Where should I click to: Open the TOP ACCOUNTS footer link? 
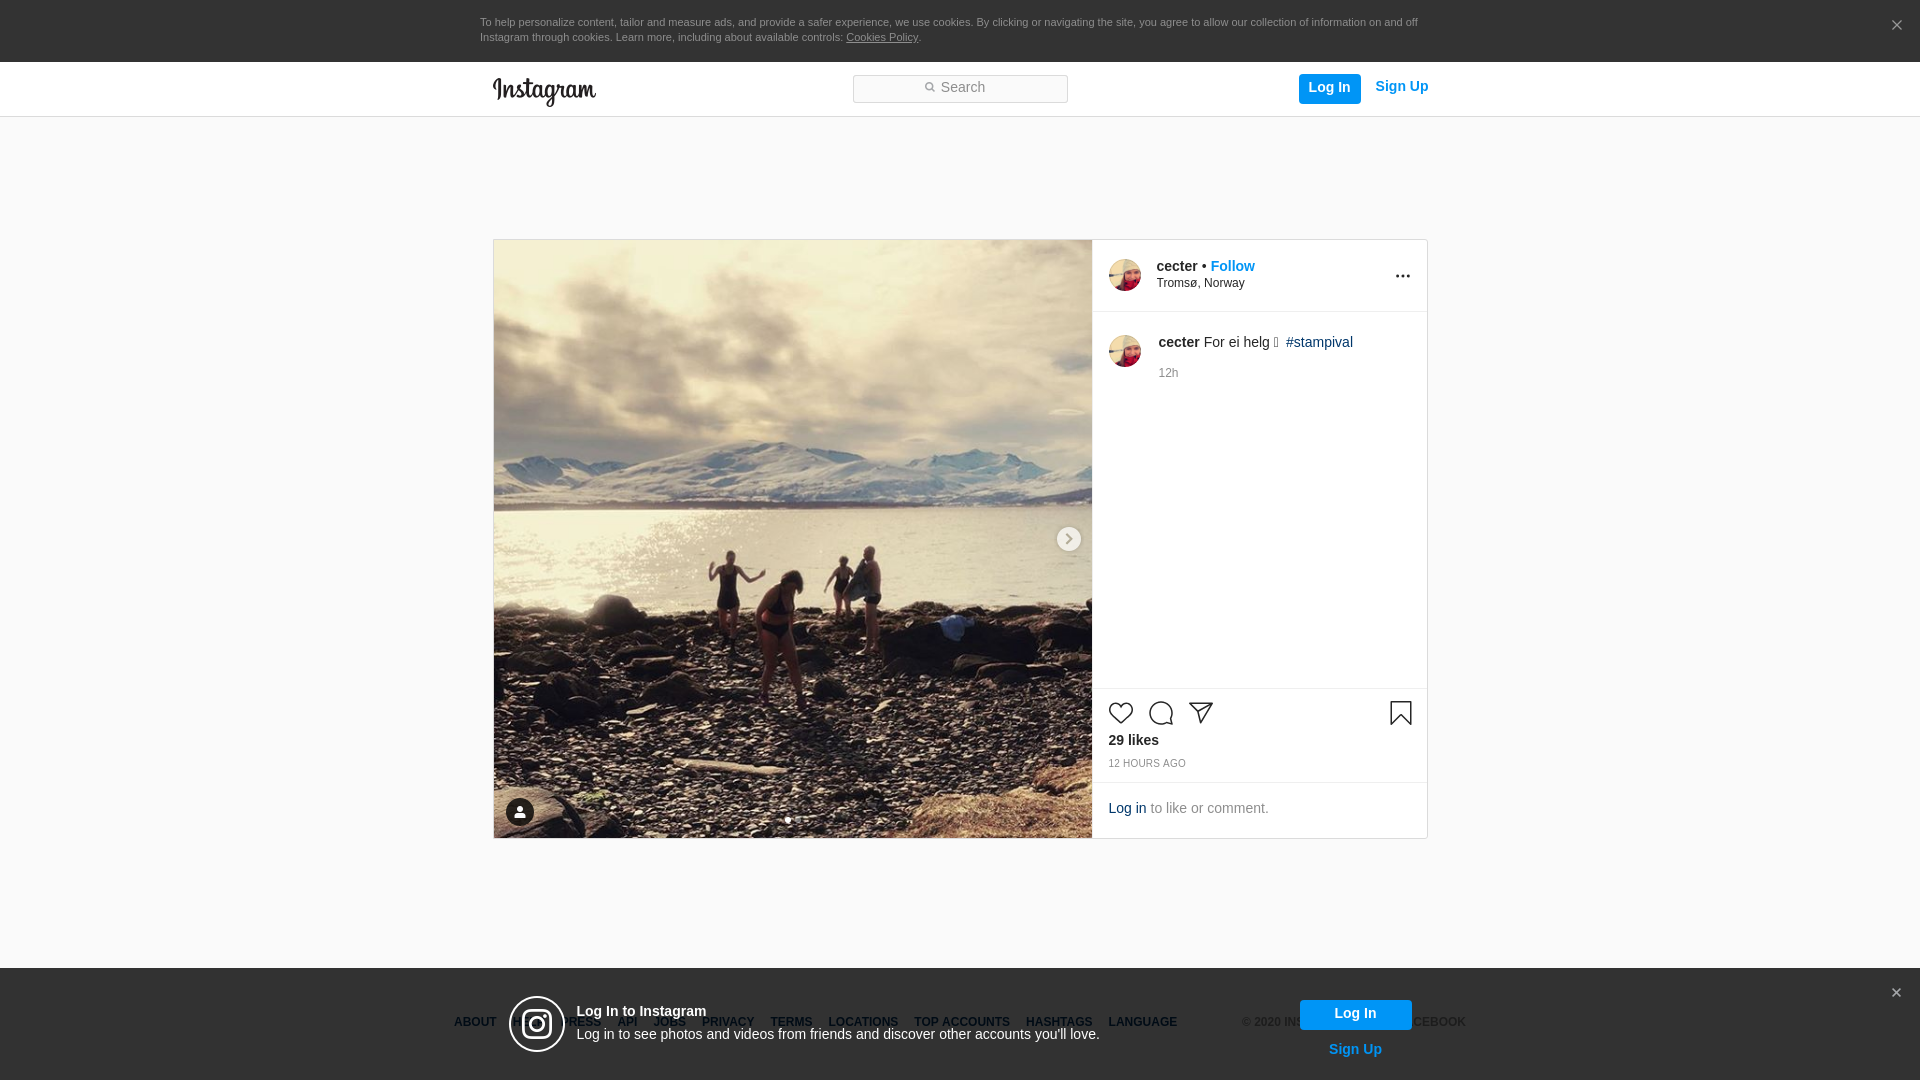[962, 1022]
